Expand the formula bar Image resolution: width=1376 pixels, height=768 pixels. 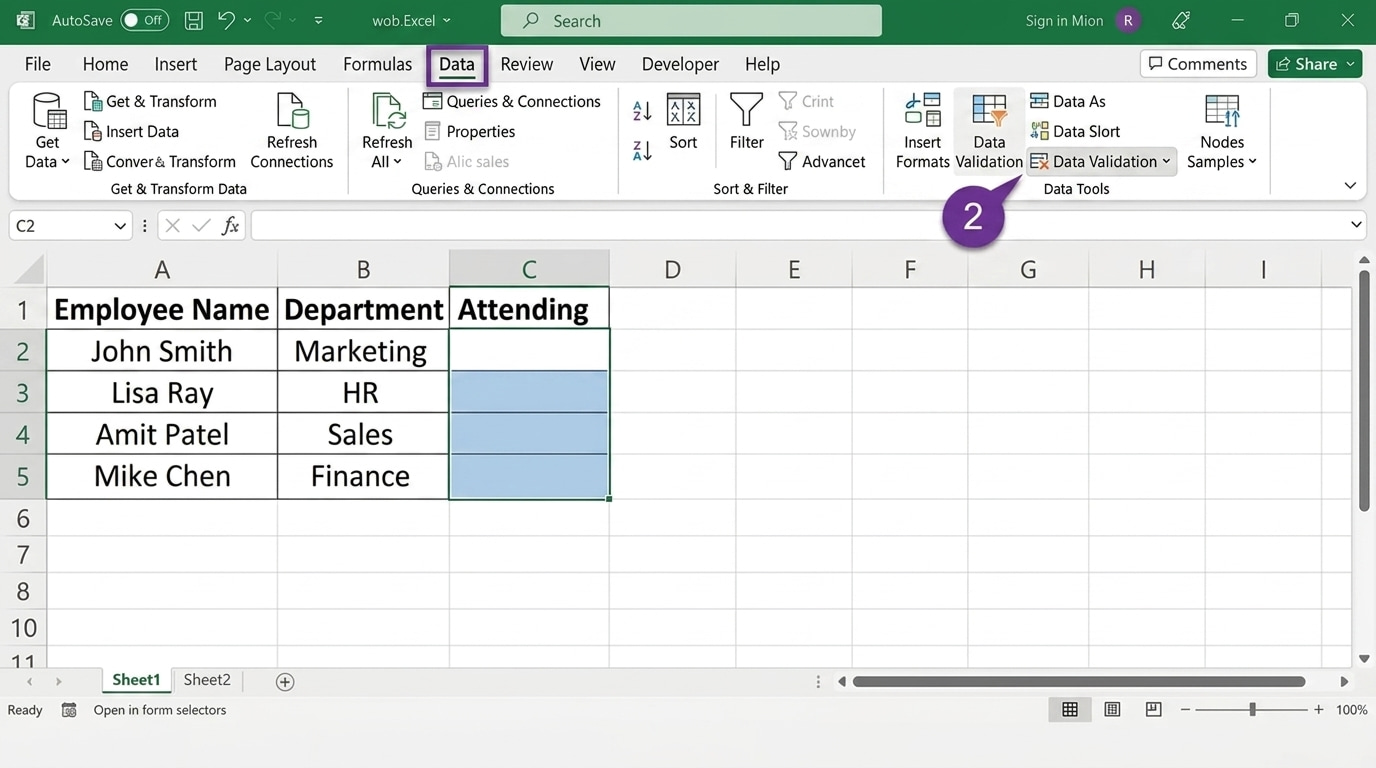tap(1356, 225)
